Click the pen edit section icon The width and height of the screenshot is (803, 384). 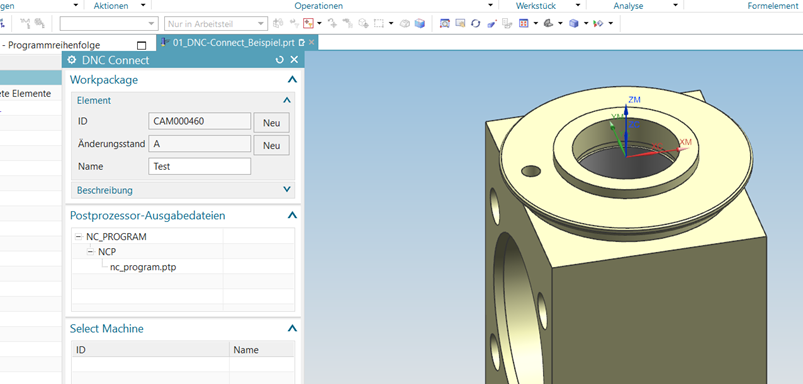[492, 23]
